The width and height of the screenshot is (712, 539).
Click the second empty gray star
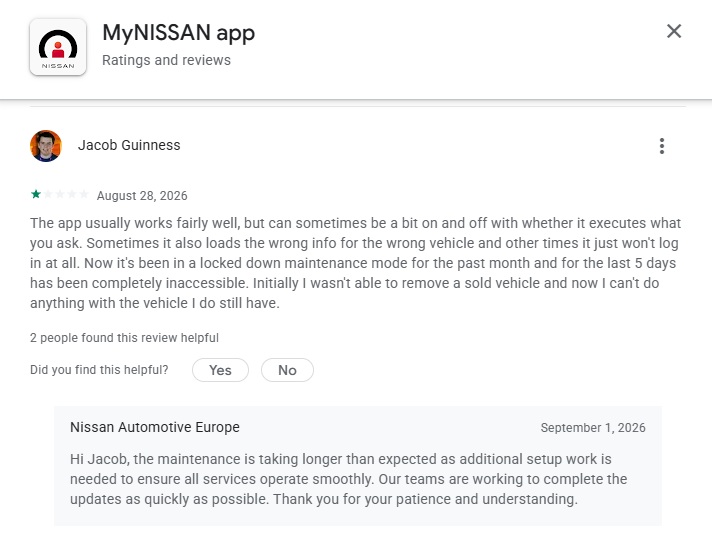48,195
